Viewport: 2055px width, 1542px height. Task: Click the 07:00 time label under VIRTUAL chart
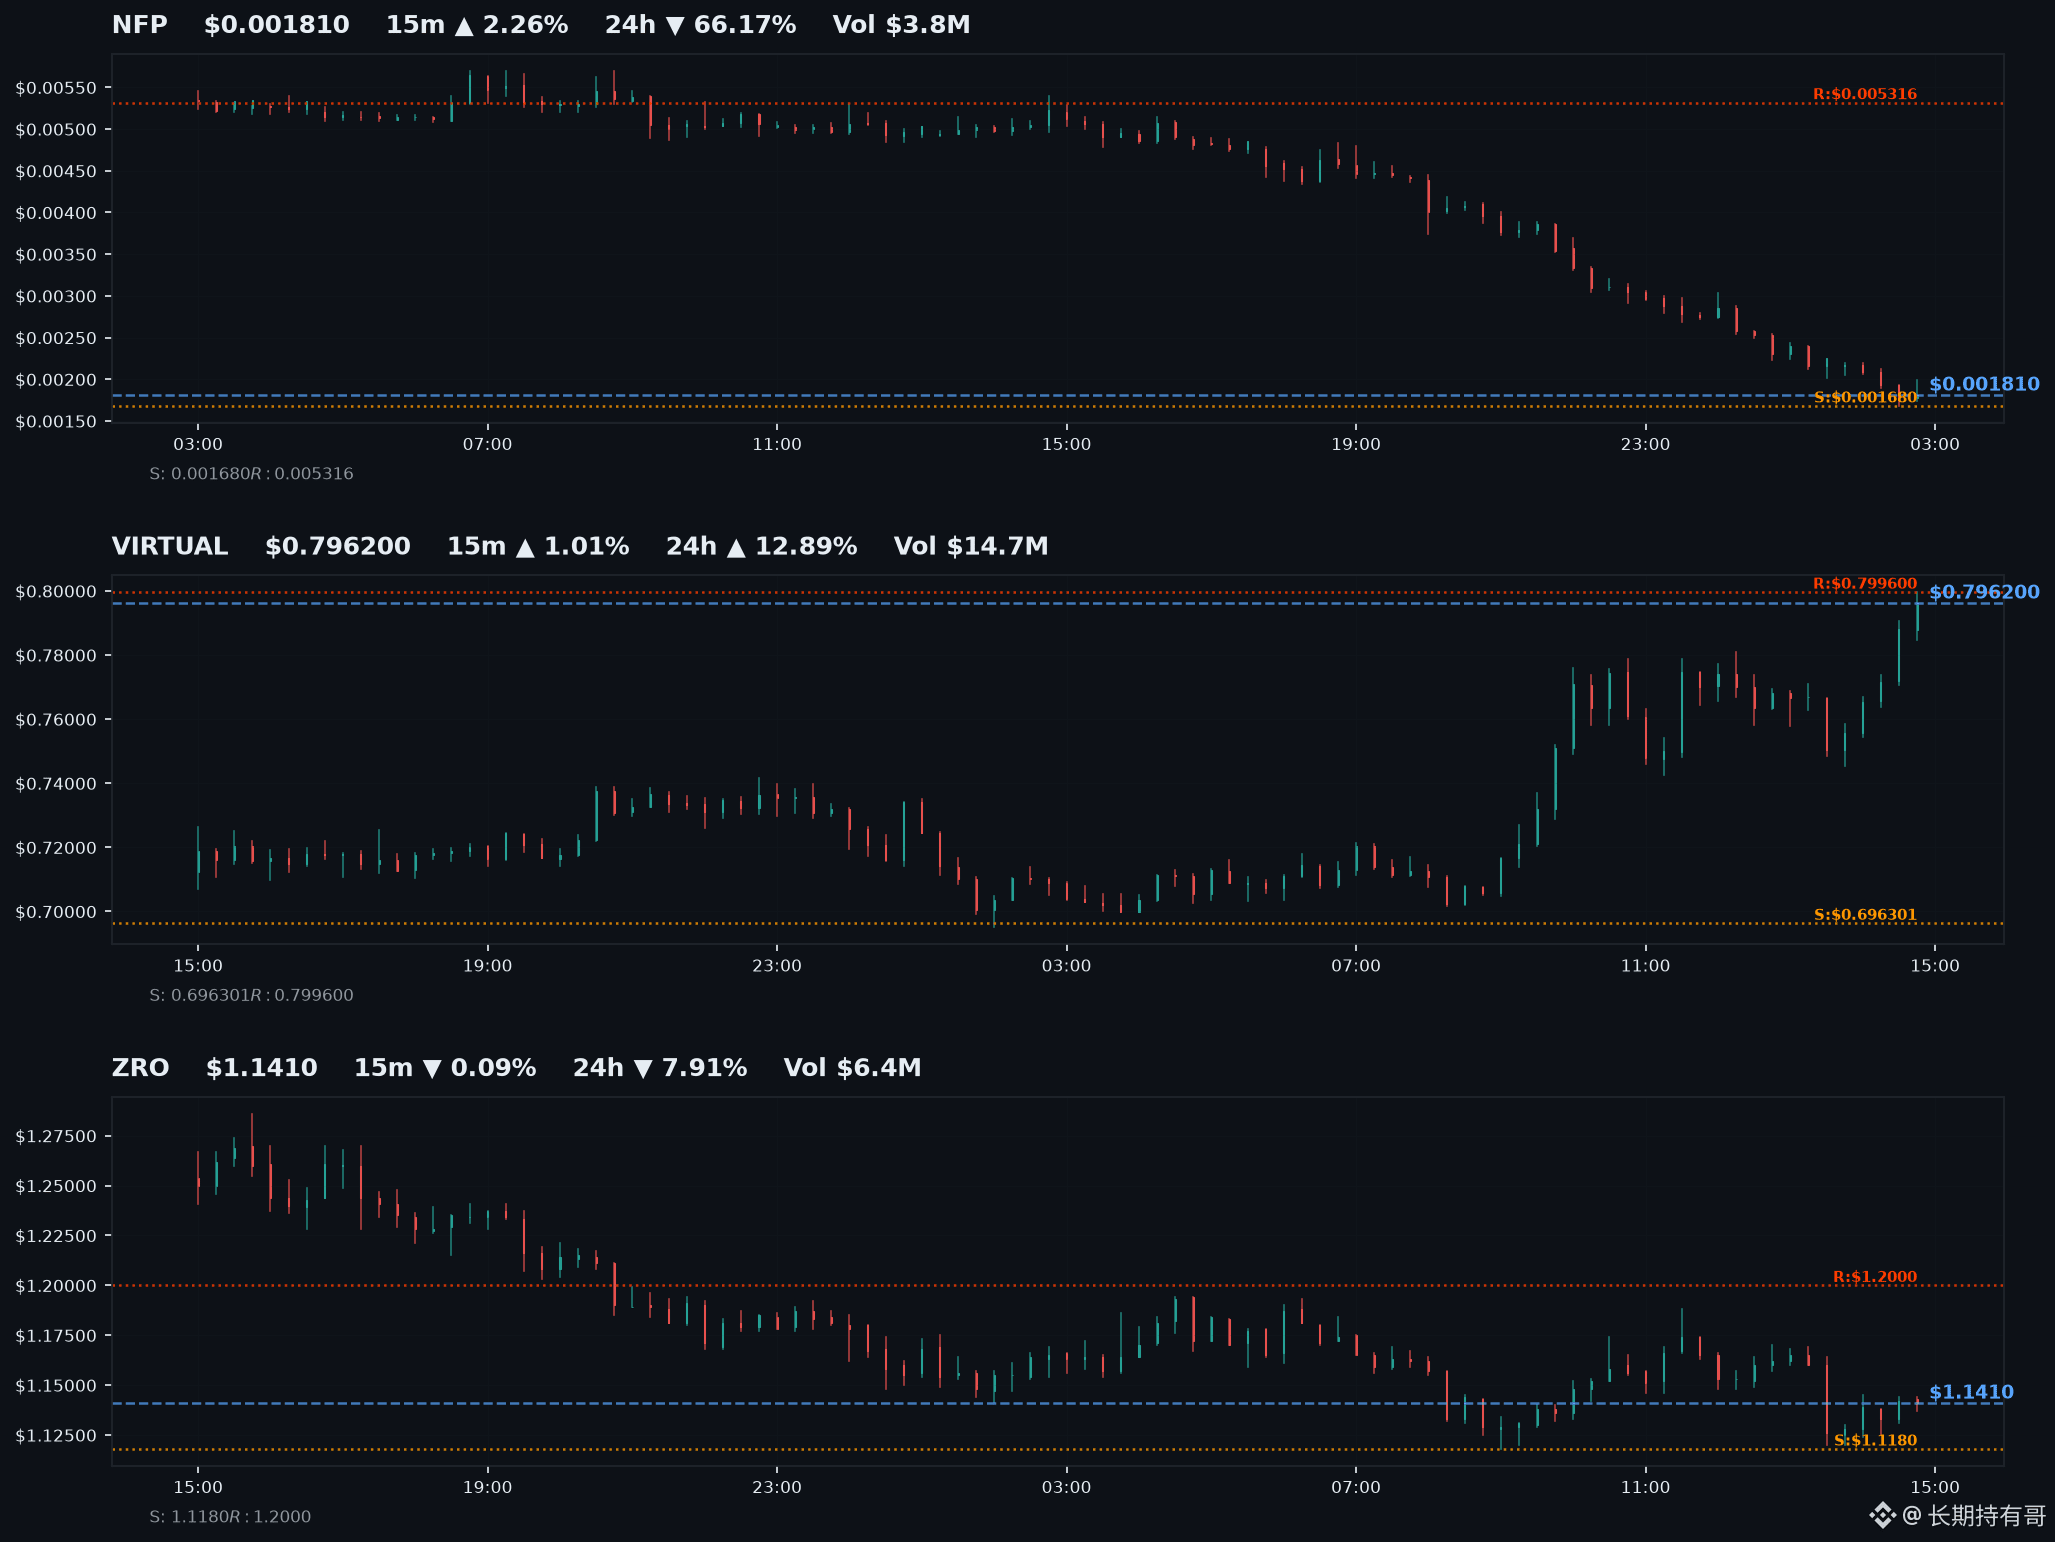(x=1356, y=966)
